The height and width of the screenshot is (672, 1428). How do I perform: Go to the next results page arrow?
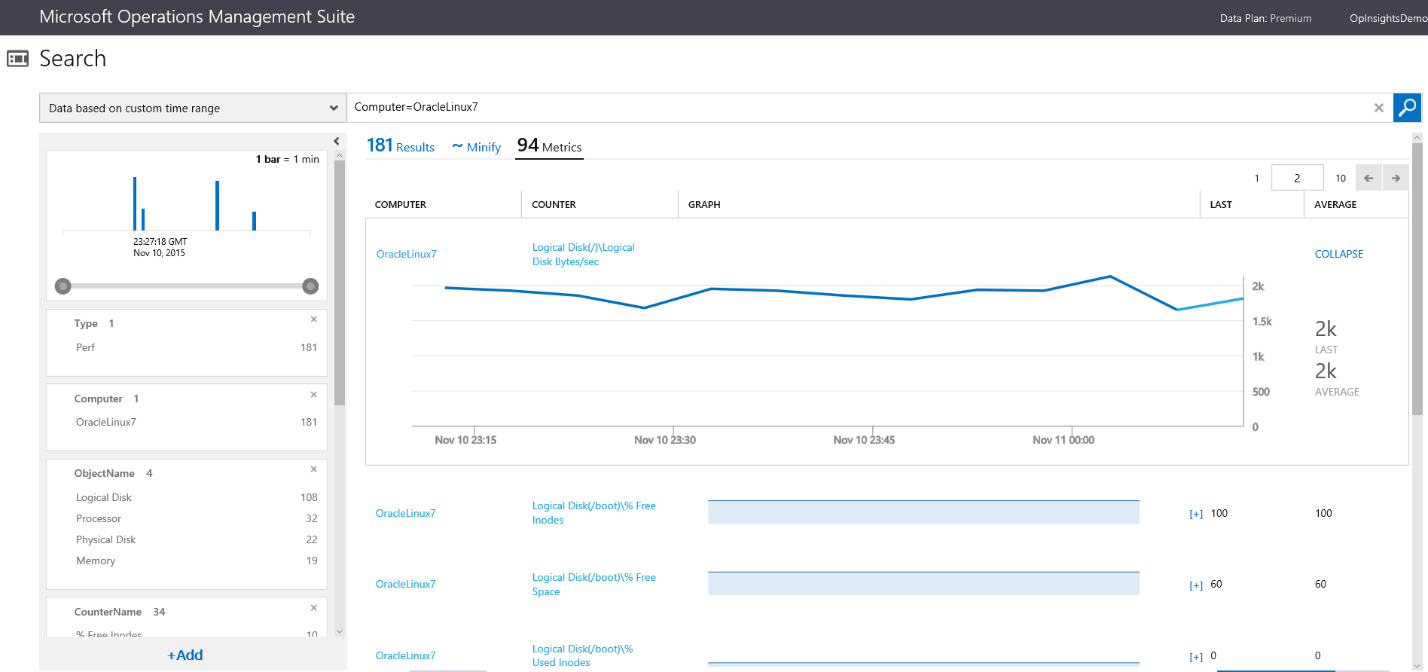[1396, 178]
